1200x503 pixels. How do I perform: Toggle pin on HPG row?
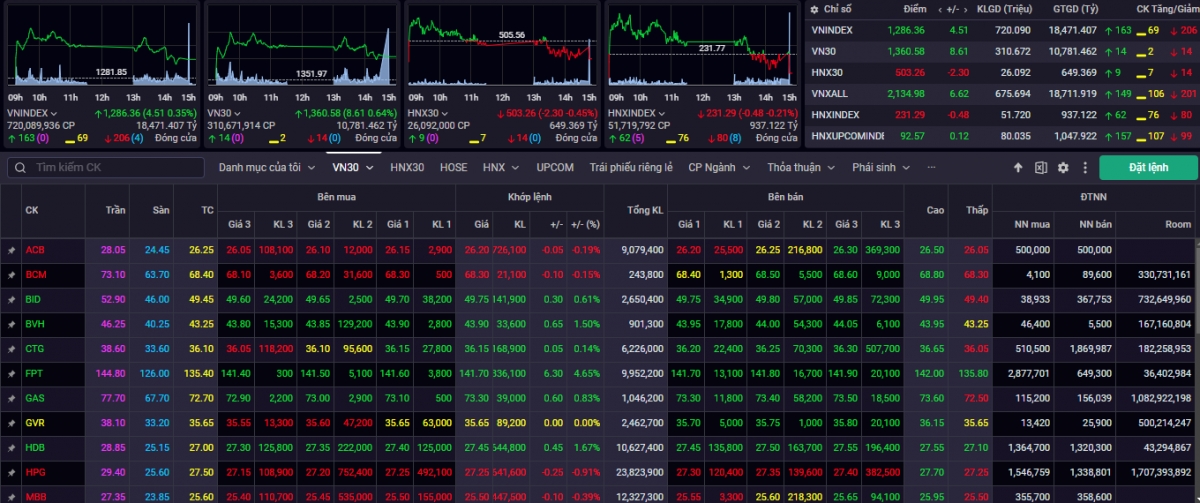coord(11,472)
